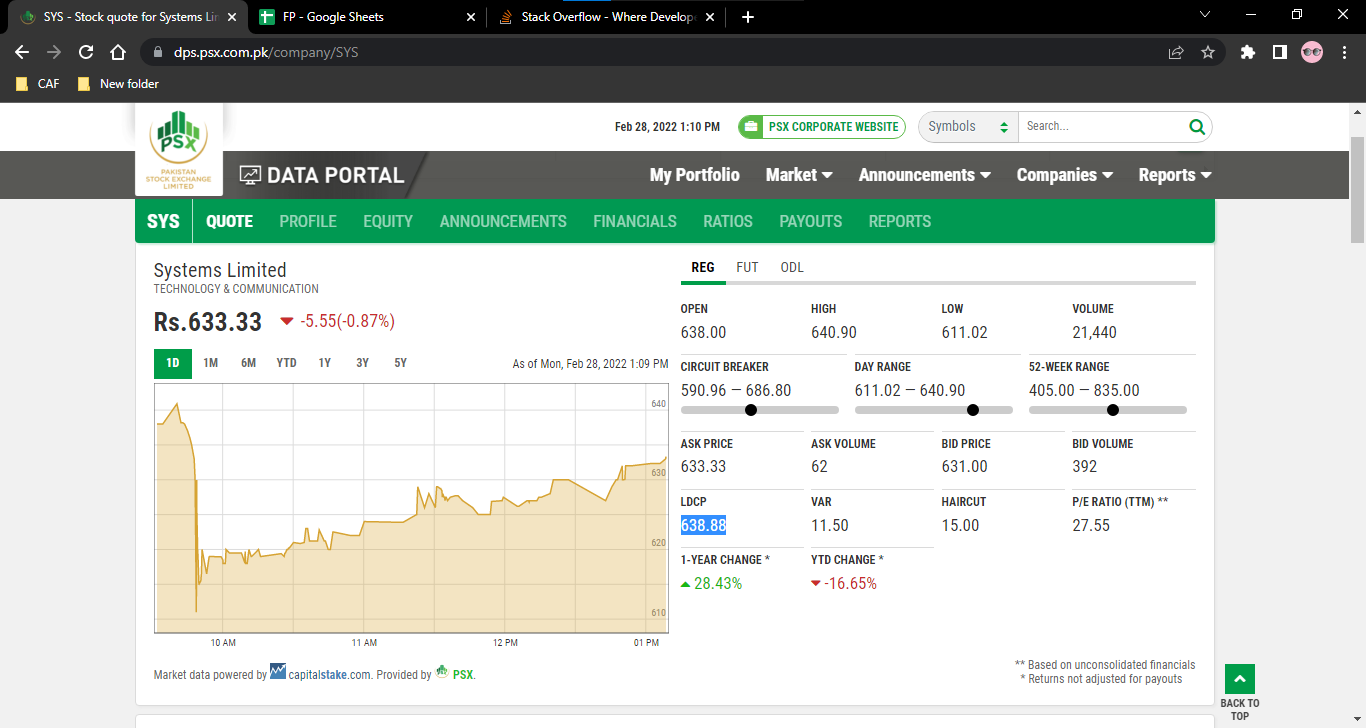Select the 1M chart range
1366x728 pixels.
[210, 363]
